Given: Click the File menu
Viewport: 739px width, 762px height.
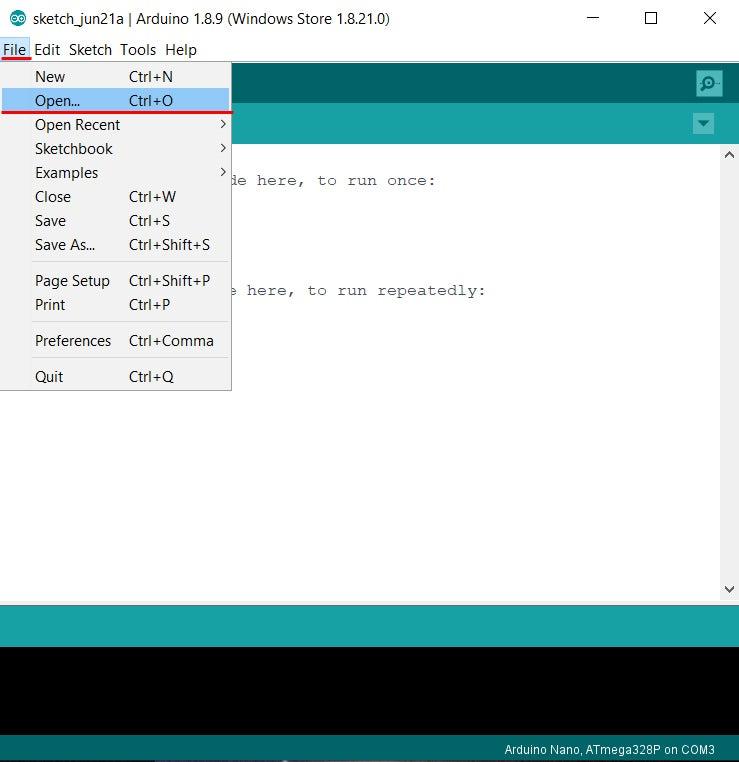Looking at the screenshot, I should pyautogui.click(x=15, y=50).
